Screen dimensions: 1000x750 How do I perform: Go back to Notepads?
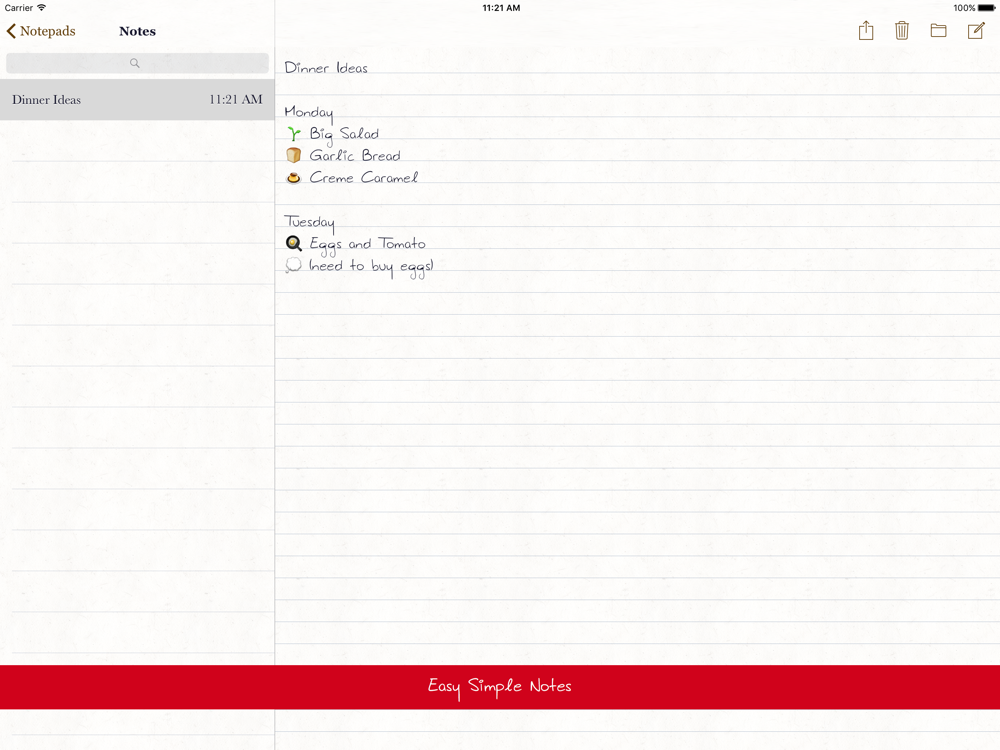41,31
